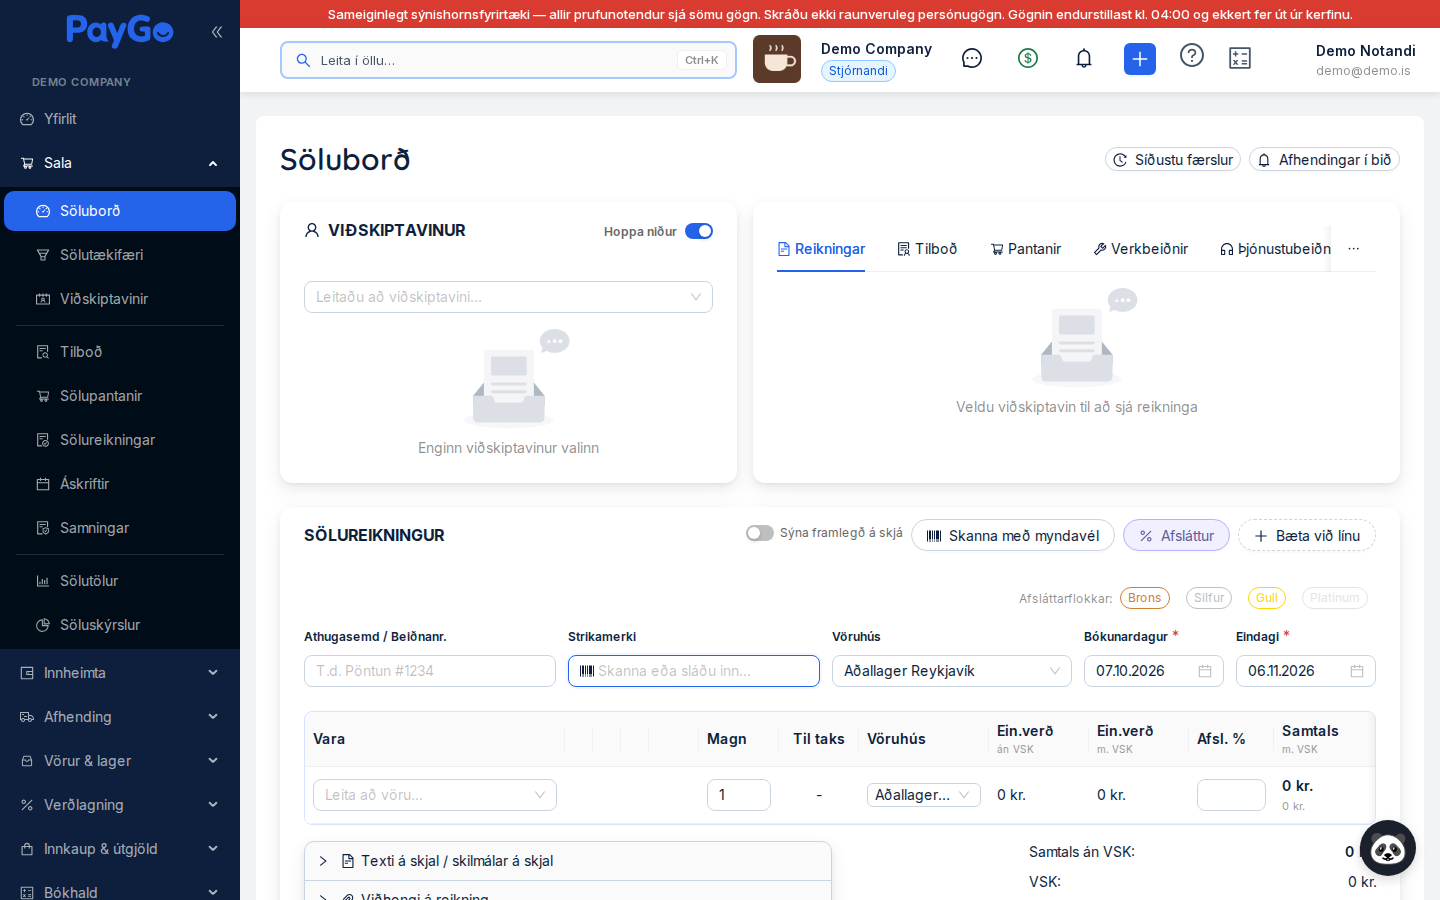Expand the Innheimta sidebar menu

[x=120, y=673]
